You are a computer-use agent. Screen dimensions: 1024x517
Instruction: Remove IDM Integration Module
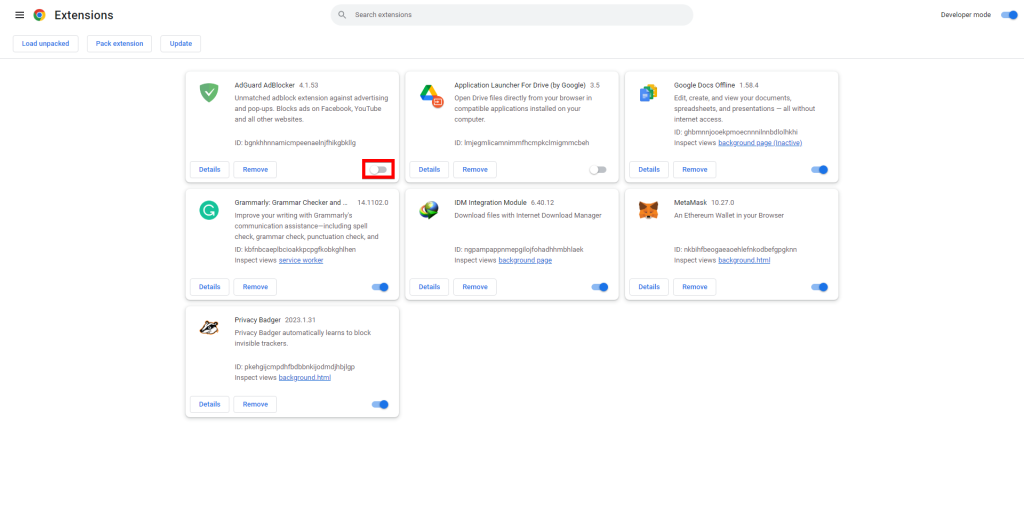(x=475, y=287)
